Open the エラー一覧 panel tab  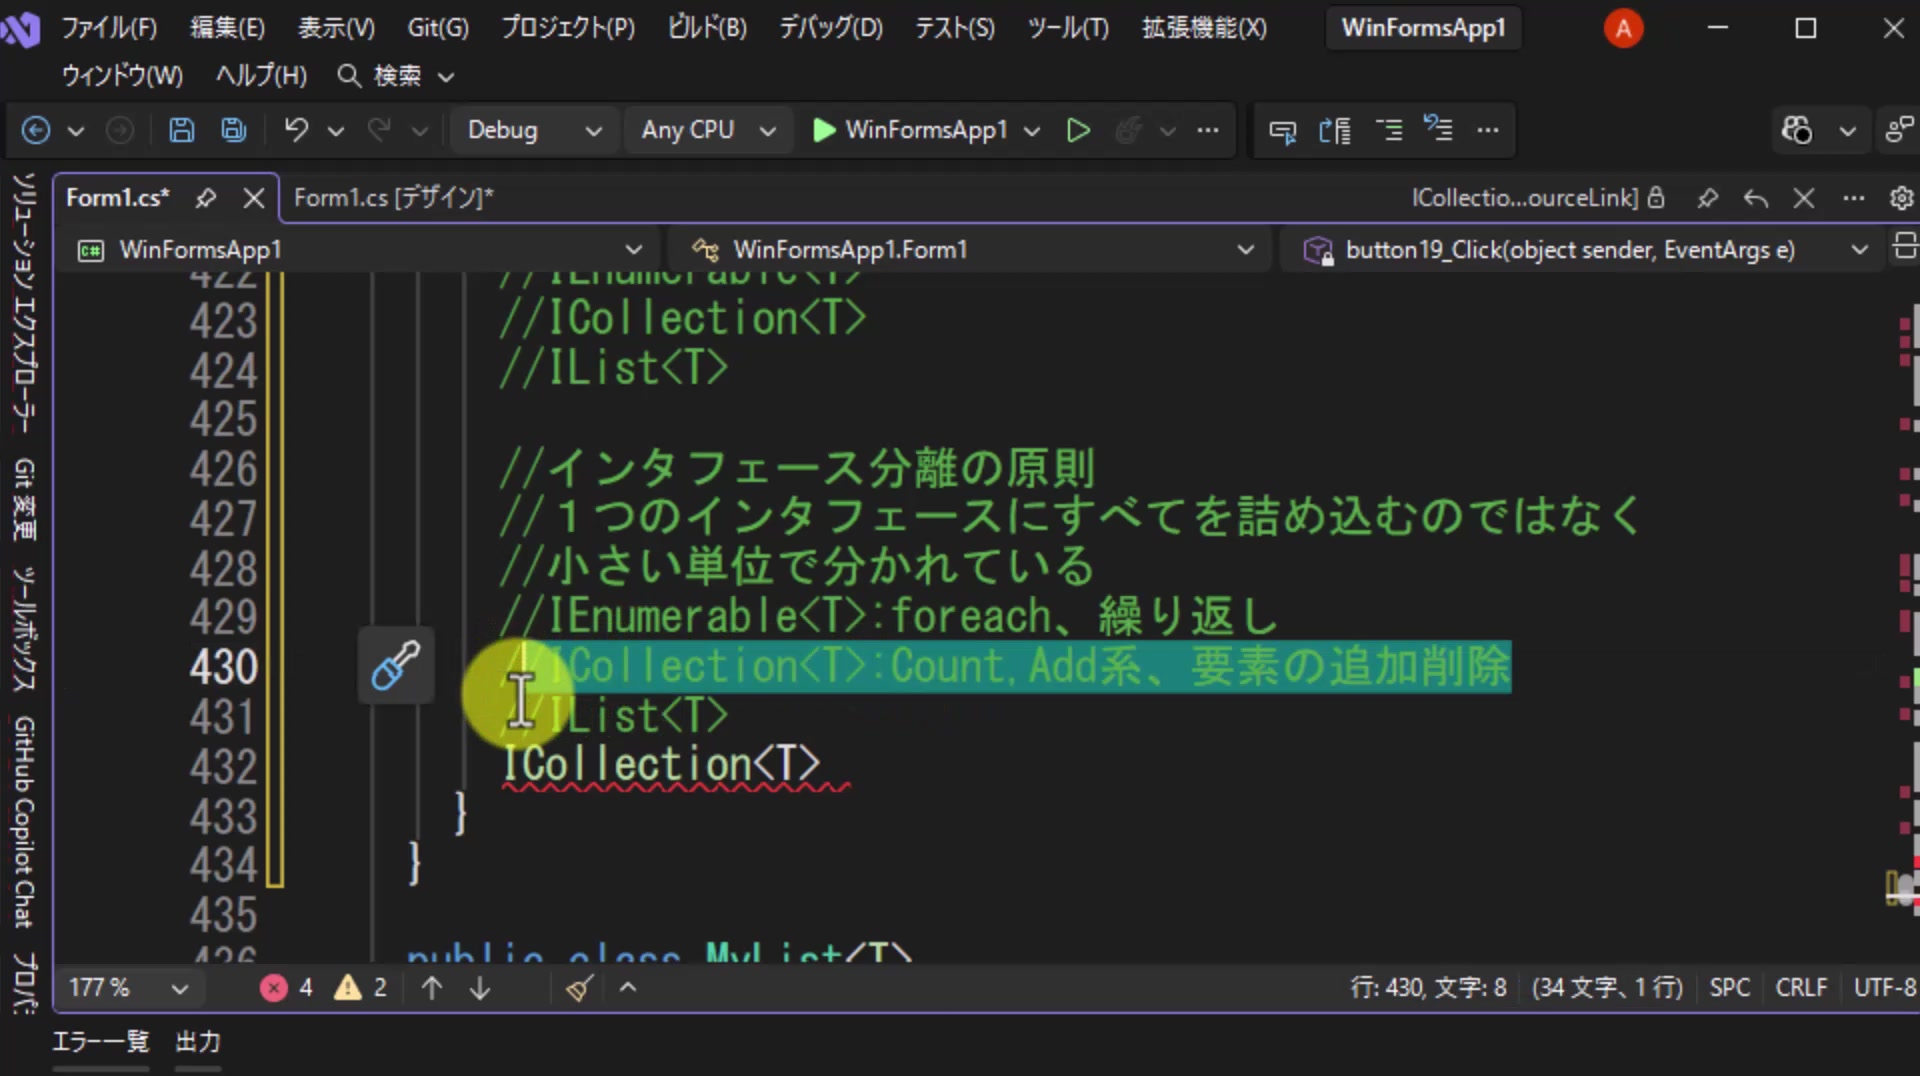[100, 1042]
